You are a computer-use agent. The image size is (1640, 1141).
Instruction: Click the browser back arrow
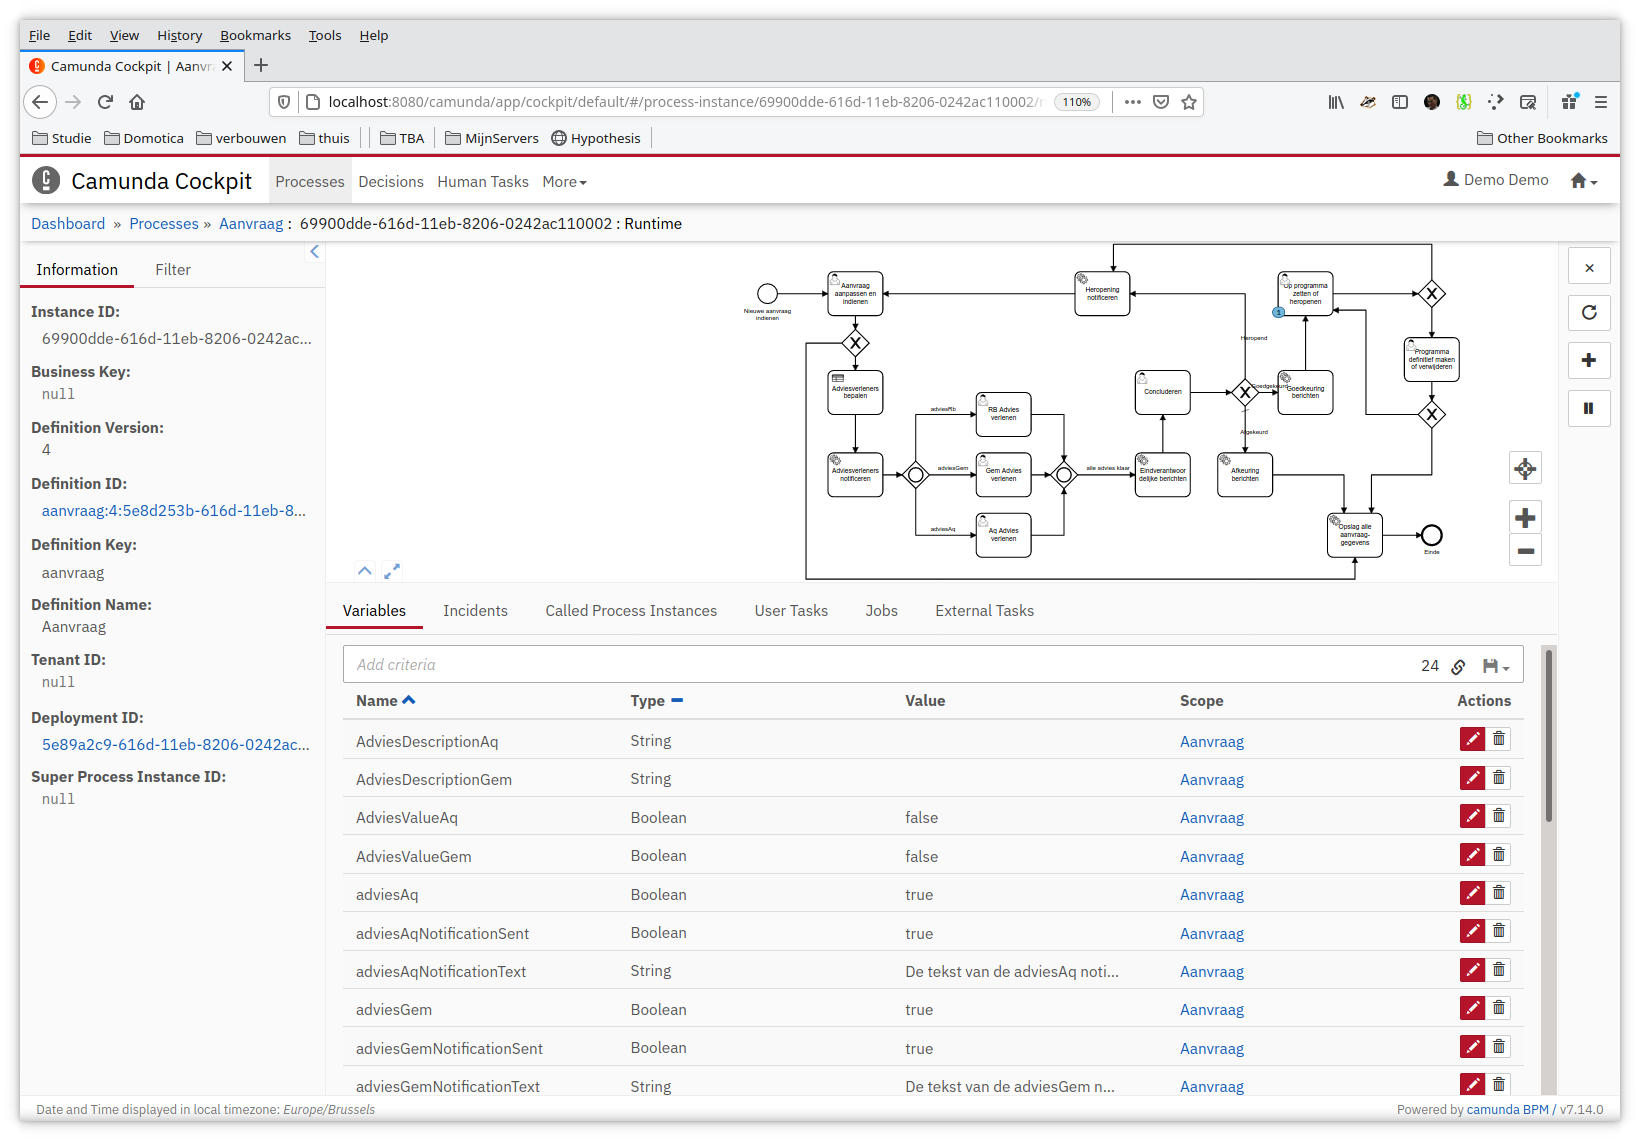tap(40, 102)
